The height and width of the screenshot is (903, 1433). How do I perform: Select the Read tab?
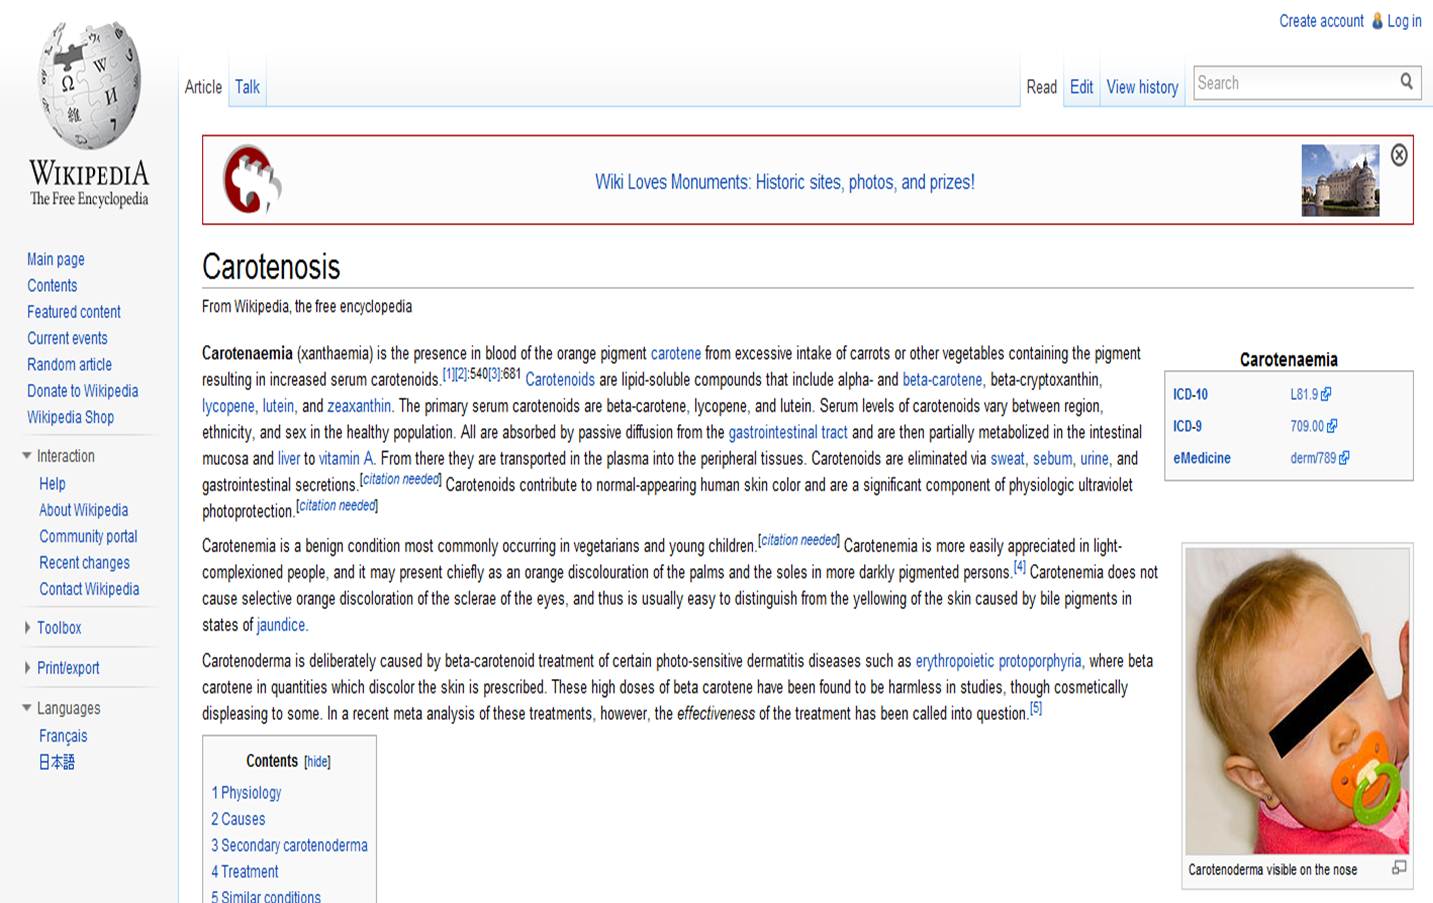tap(1041, 87)
